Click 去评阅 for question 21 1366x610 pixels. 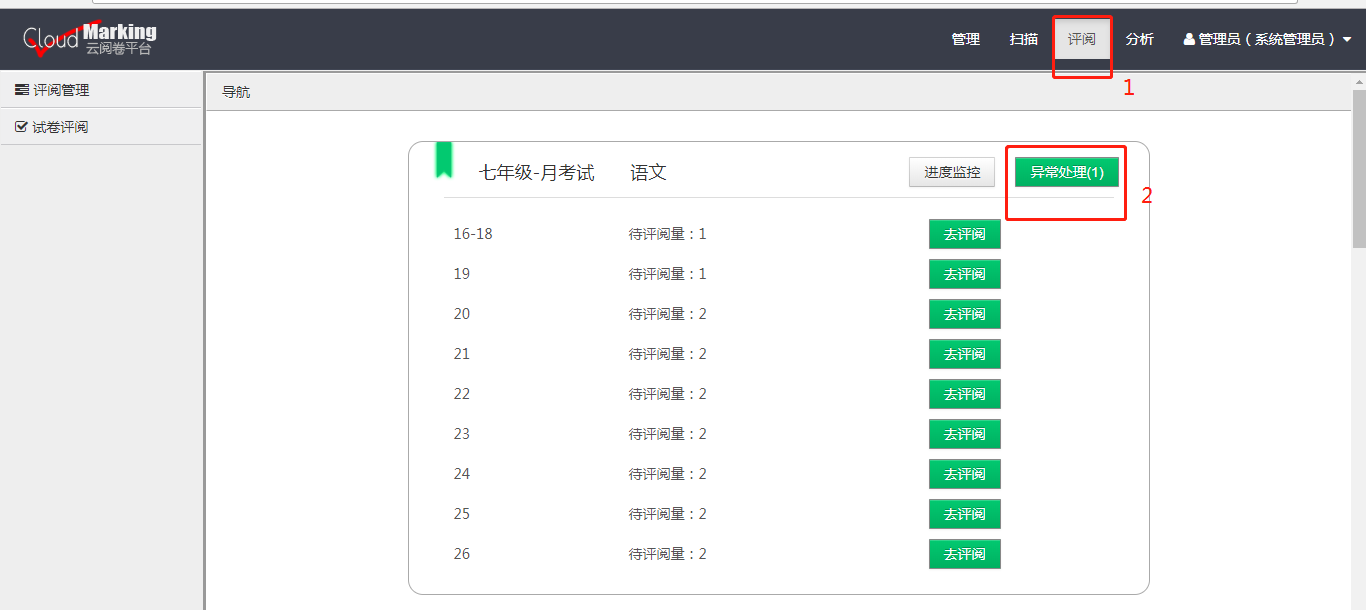click(x=965, y=354)
